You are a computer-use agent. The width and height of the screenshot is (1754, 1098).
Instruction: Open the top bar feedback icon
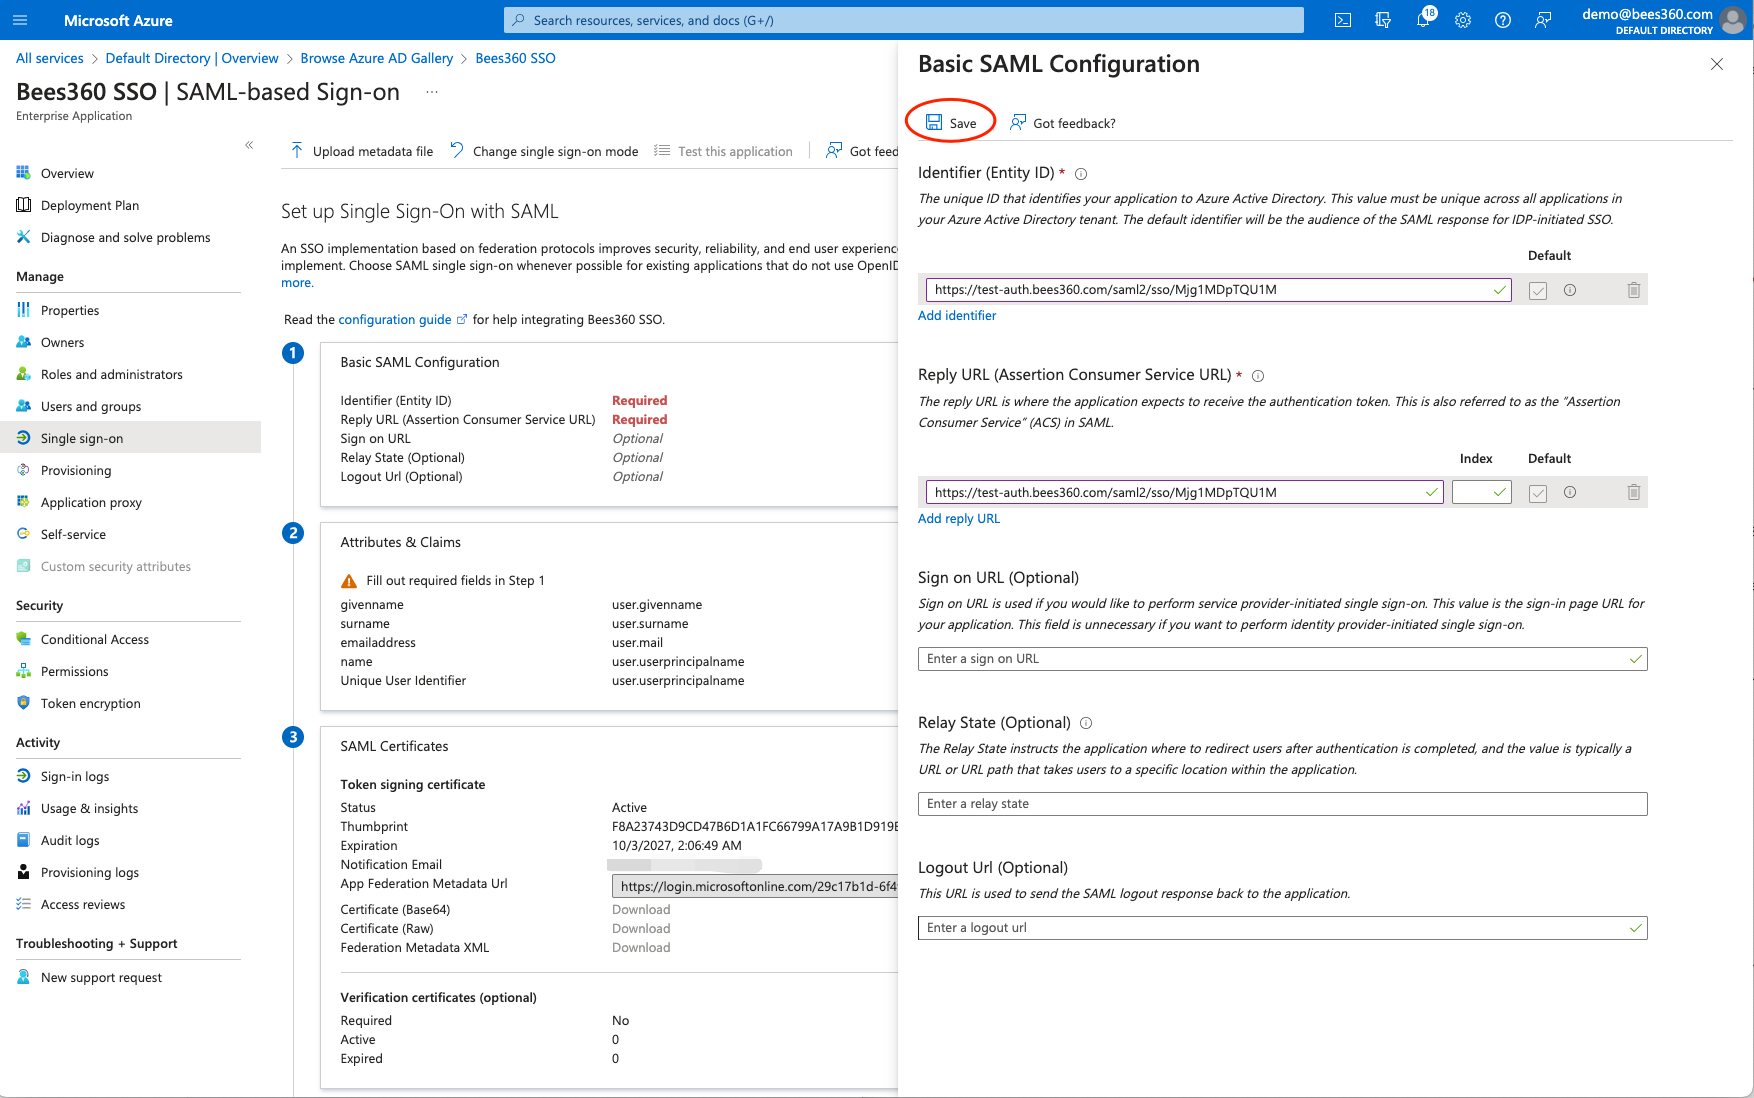tap(1543, 20)
